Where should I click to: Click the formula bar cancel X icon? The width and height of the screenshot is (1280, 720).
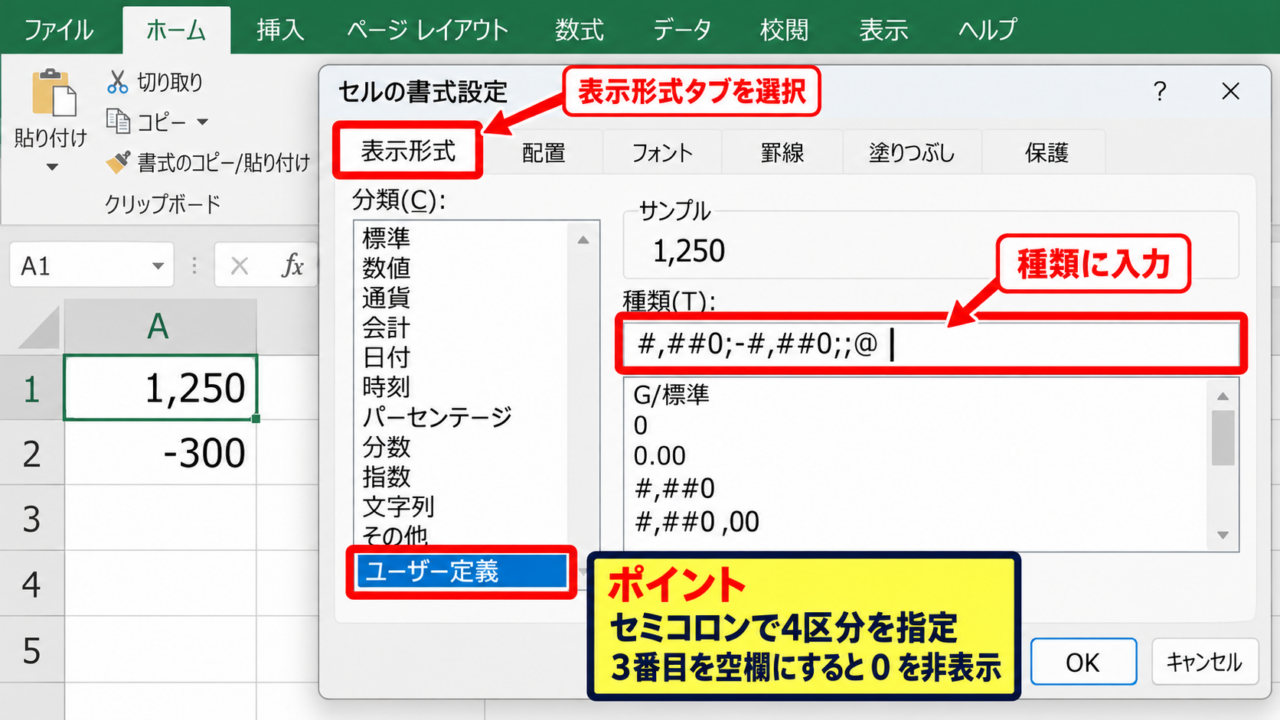click(239, 266)
